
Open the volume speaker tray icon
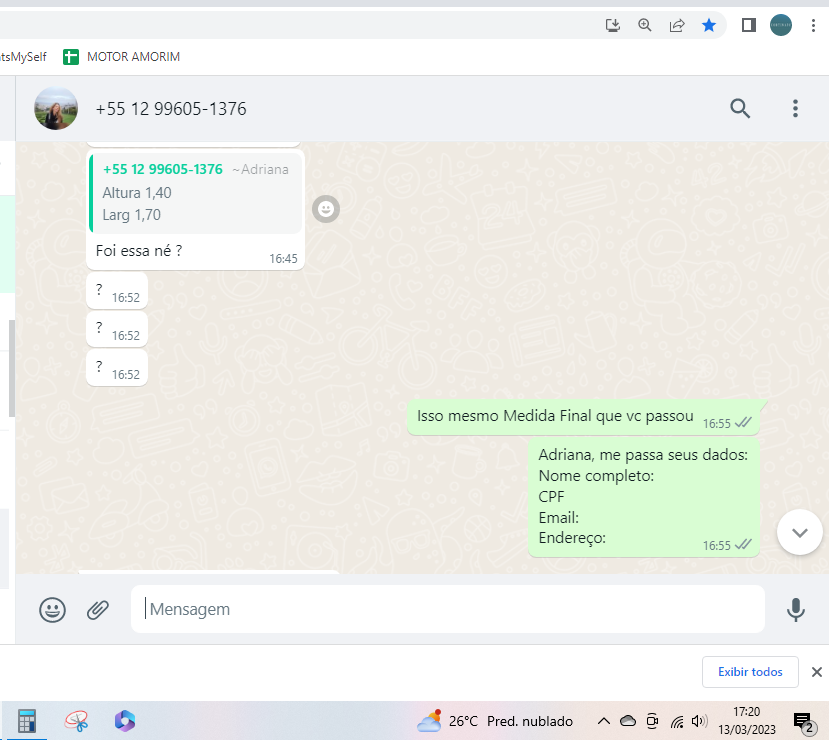click(x=699, y=721)
